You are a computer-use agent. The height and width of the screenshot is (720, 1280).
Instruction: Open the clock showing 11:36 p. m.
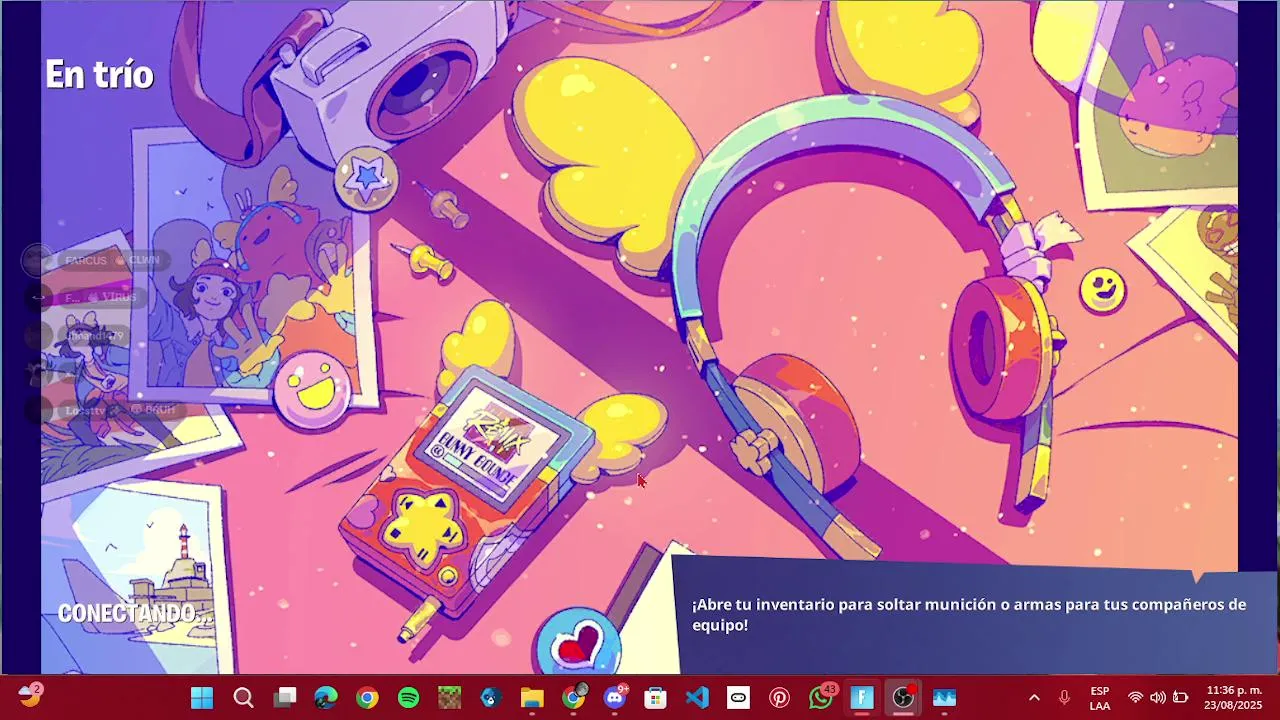pos(1233,697)
